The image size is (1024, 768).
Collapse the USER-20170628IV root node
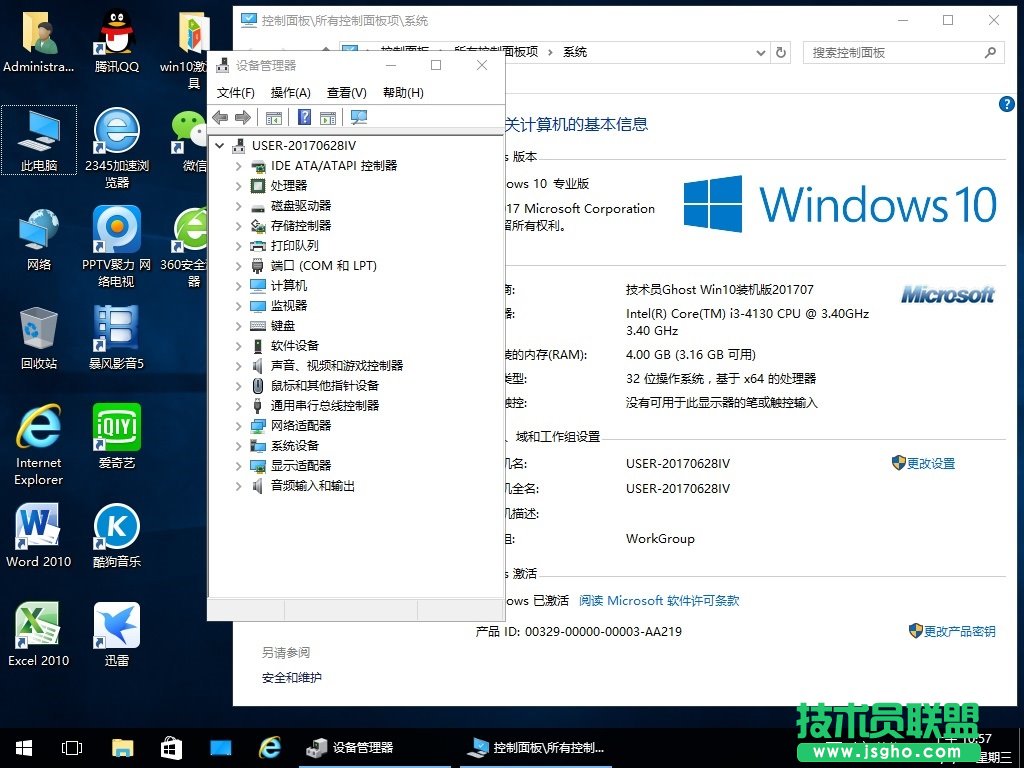[x=220, y=146]
